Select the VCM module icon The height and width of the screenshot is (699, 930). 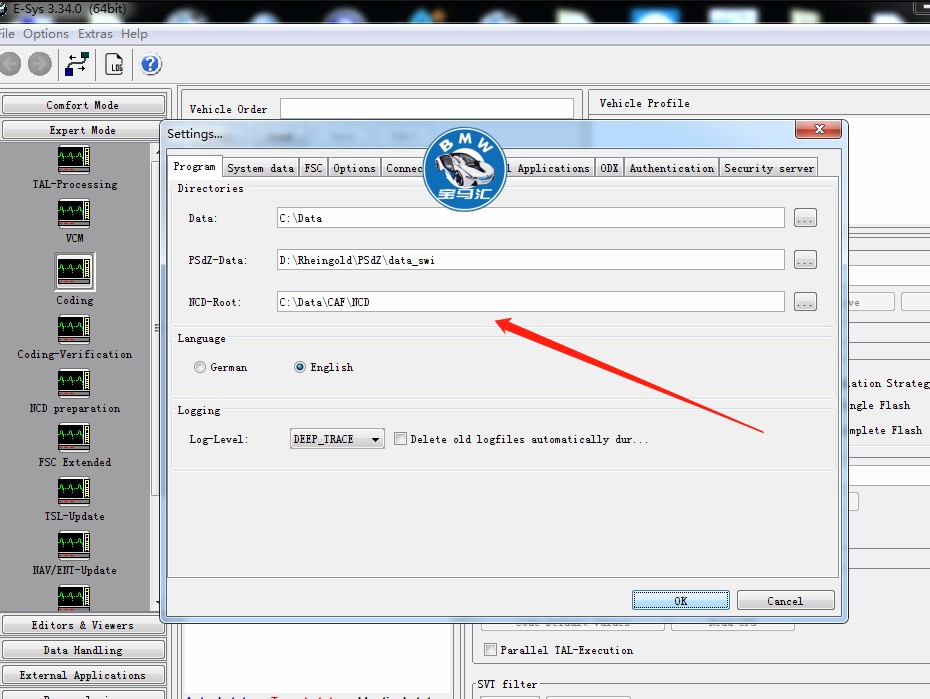click(74, 213)
